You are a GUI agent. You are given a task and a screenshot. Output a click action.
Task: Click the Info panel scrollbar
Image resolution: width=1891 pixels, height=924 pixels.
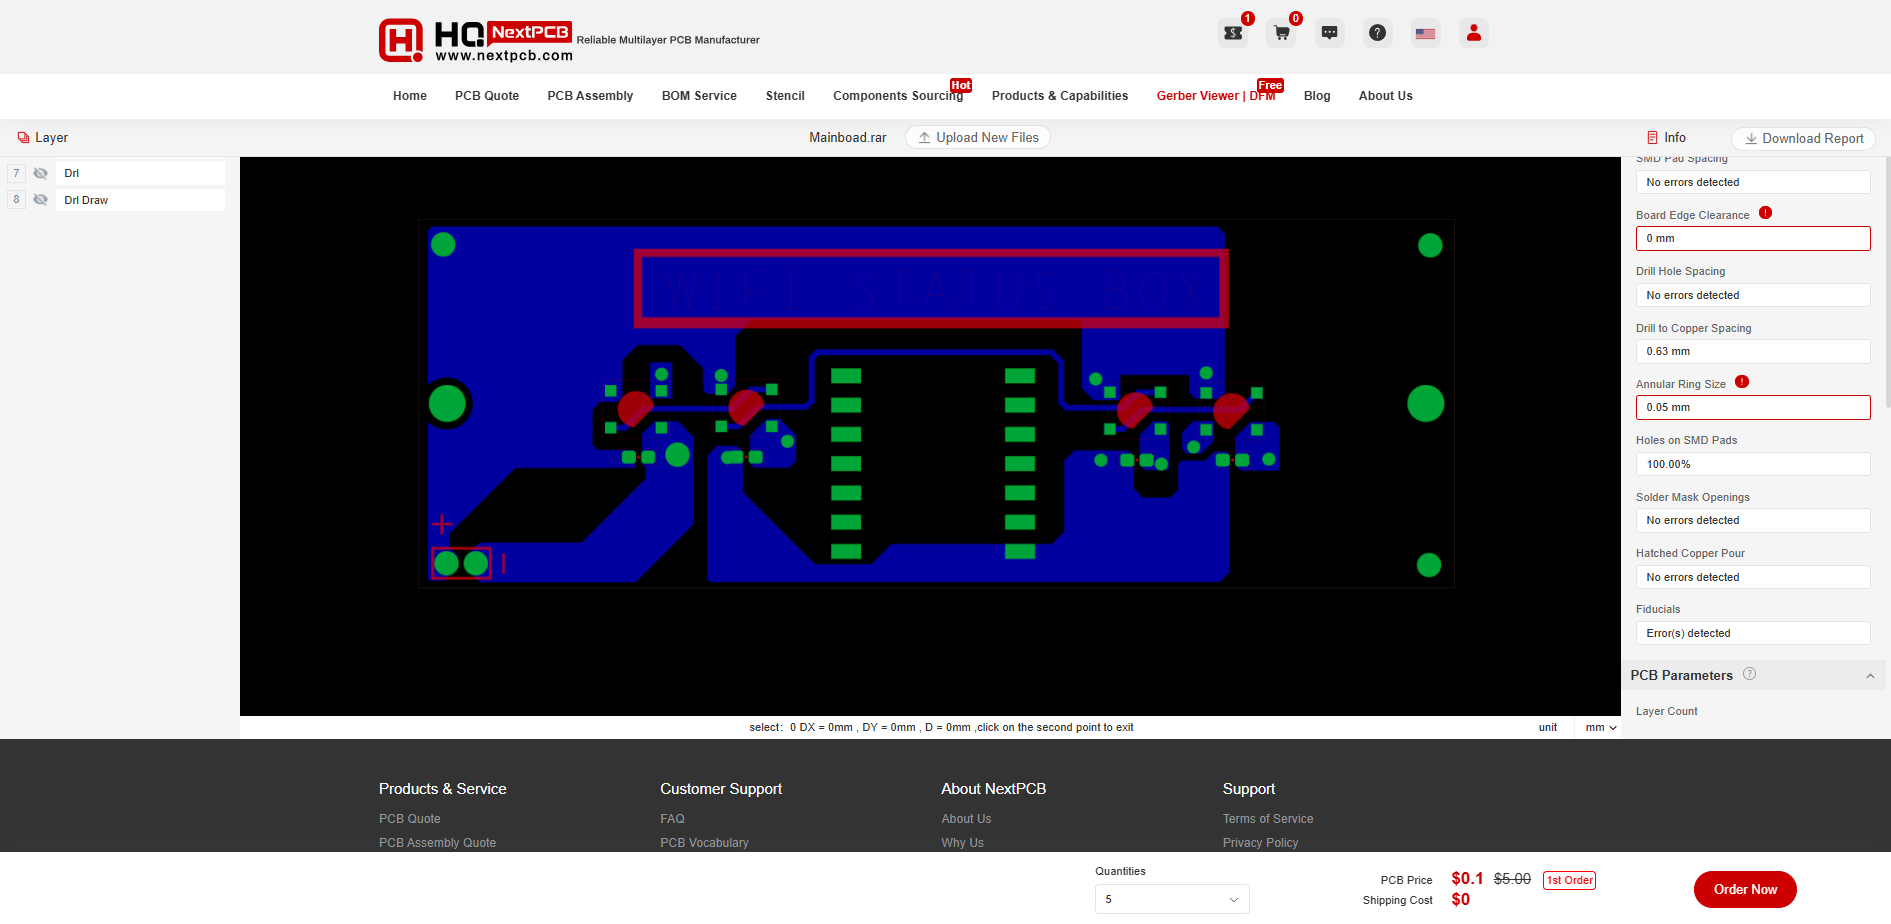(x=1887, y=282)
